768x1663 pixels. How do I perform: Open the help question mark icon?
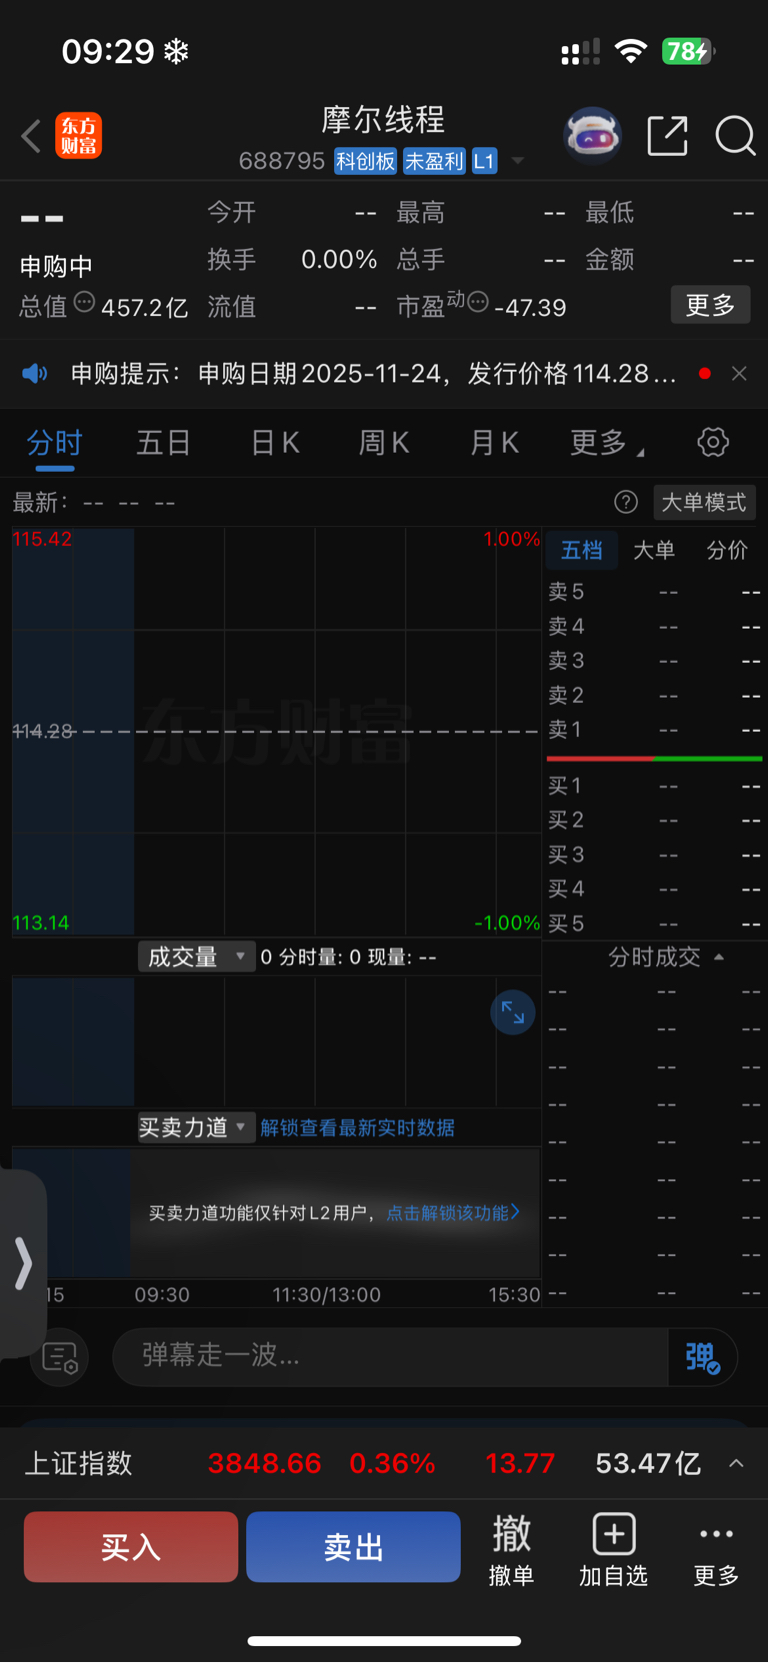(x=626, y=502)
